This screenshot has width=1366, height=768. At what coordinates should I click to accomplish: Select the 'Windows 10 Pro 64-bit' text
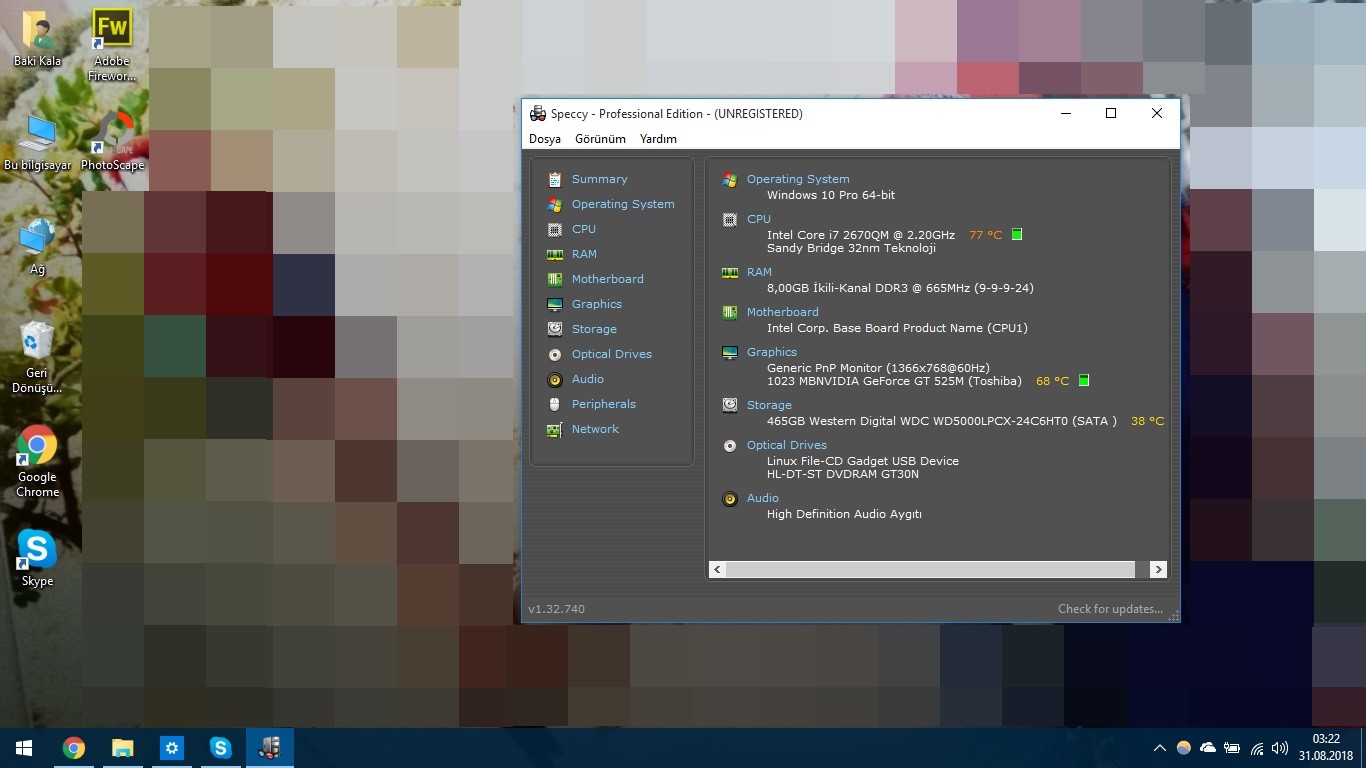point(831,195)
